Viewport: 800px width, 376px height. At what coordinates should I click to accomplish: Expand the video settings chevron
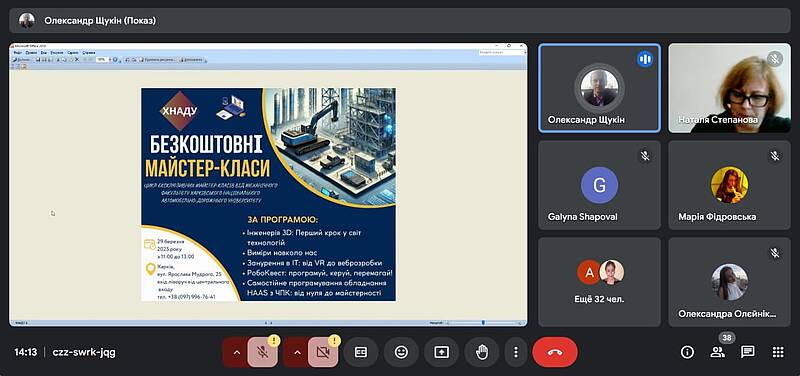297,352
